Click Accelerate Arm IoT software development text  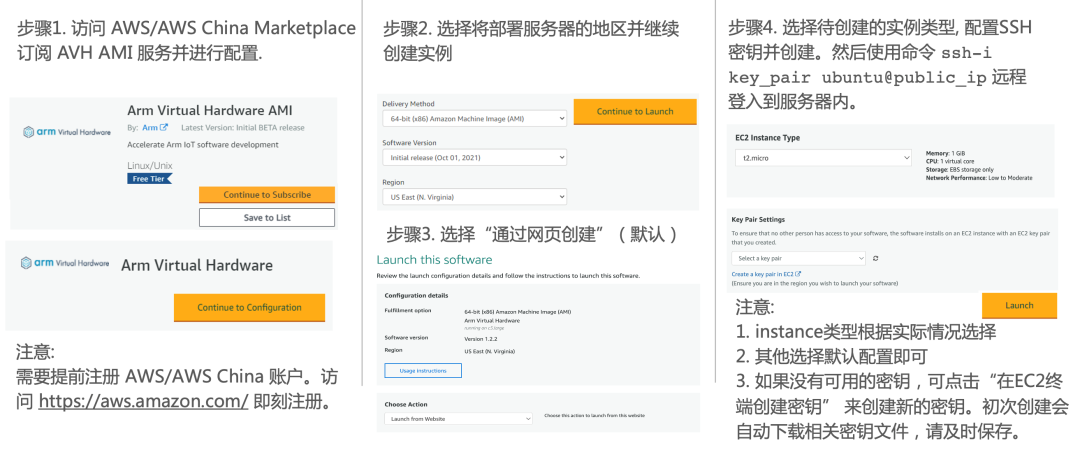pos(203,145)
